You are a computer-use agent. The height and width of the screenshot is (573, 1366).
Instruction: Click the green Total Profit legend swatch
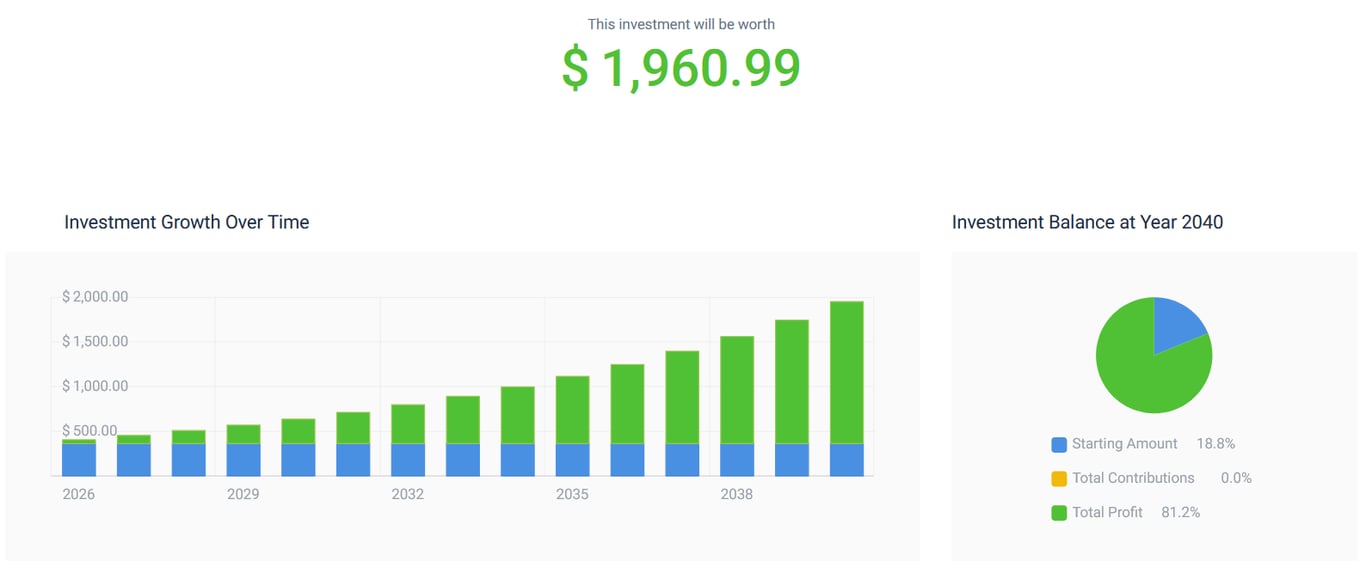[x=1059, y=513]
